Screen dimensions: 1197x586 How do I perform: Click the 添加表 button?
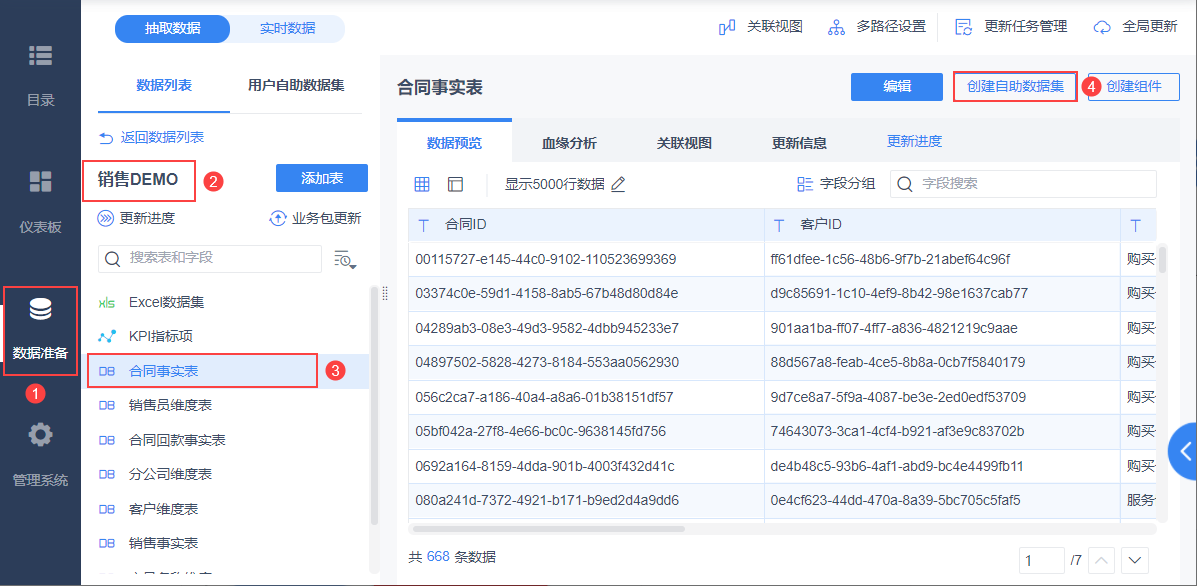pyautogui.click(x=321, y=179)
